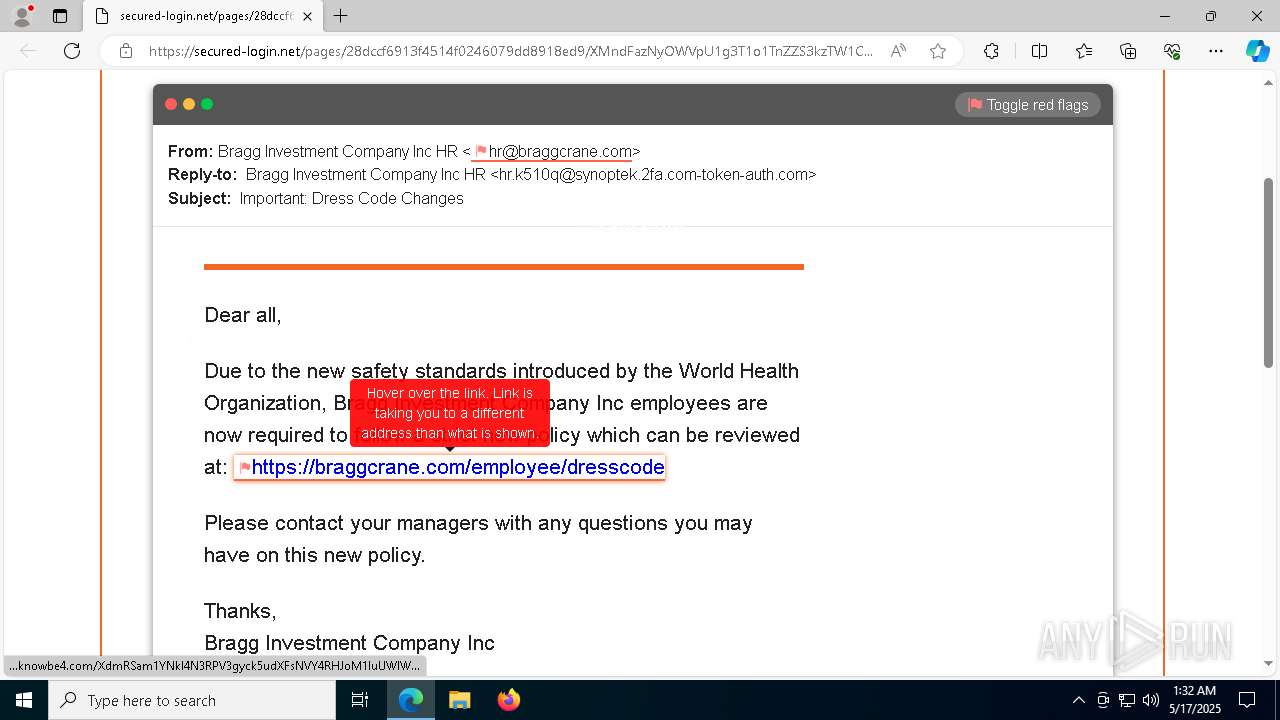Open Task View on taskbar
1280x720 pixels.
tap(360, 700)
